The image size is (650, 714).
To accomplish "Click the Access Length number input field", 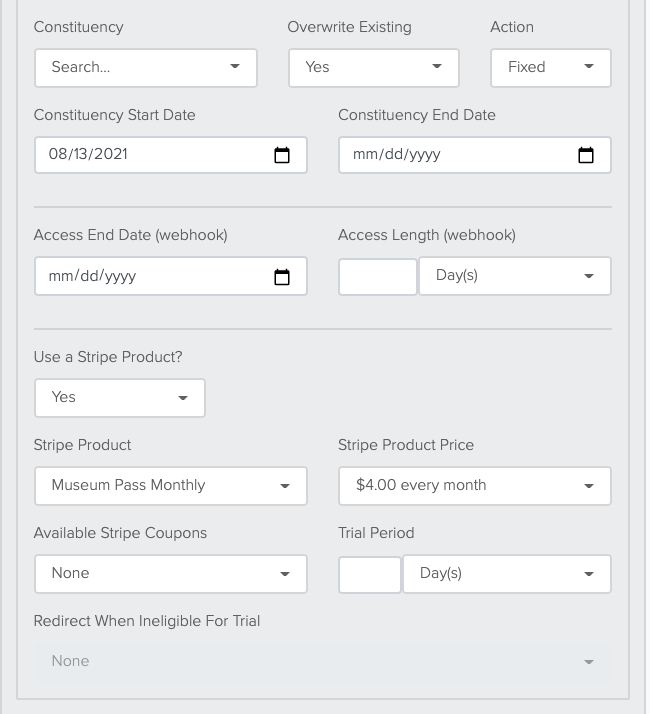I will tap(378, 276).
